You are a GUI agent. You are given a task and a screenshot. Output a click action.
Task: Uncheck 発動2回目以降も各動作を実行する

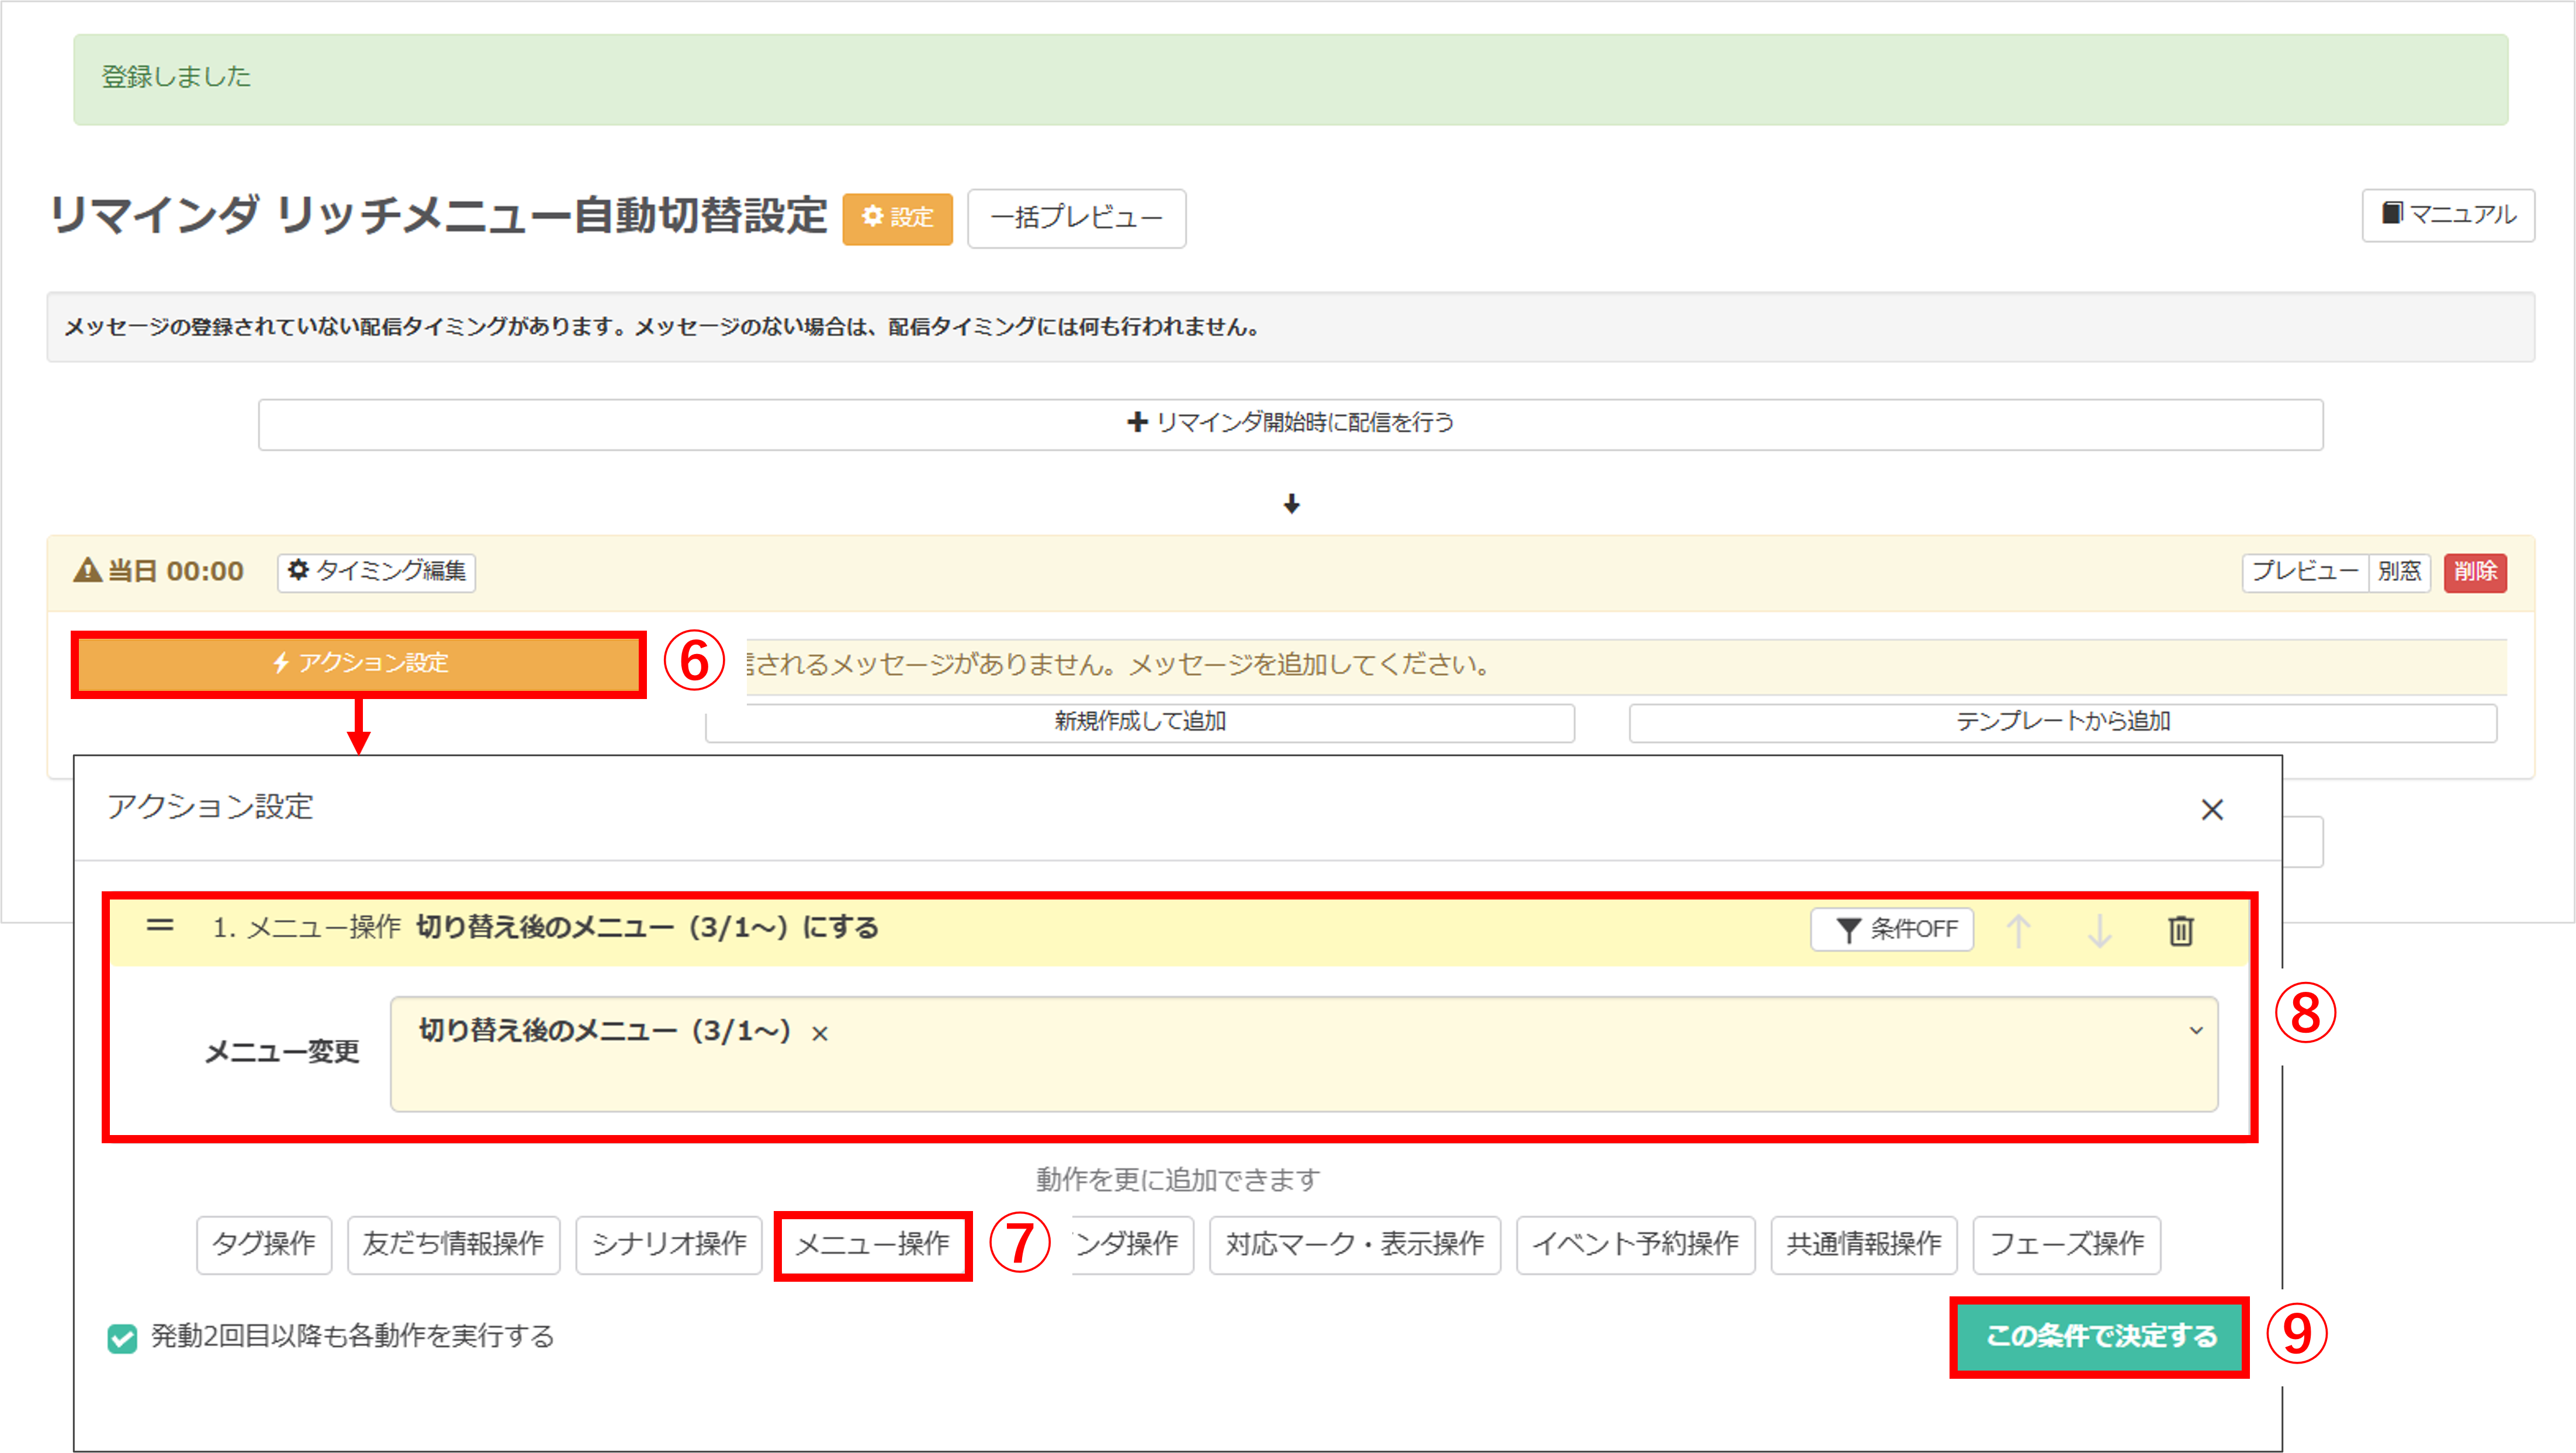tap(122, 1337)
